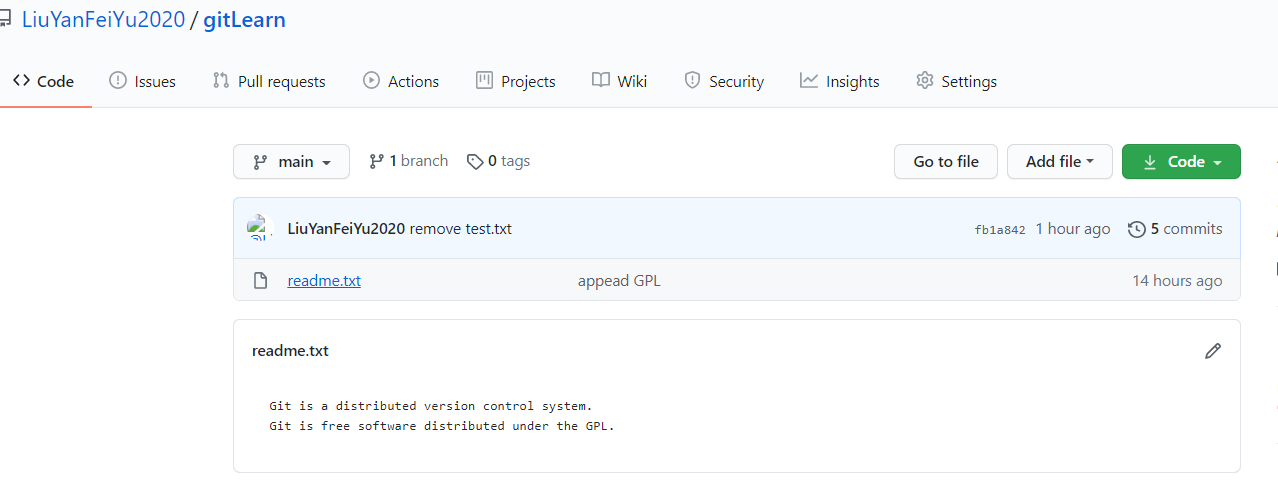Click the pencil edit icon for readme.txt
The image size is (1278, 487).
tap(1213, 351)
